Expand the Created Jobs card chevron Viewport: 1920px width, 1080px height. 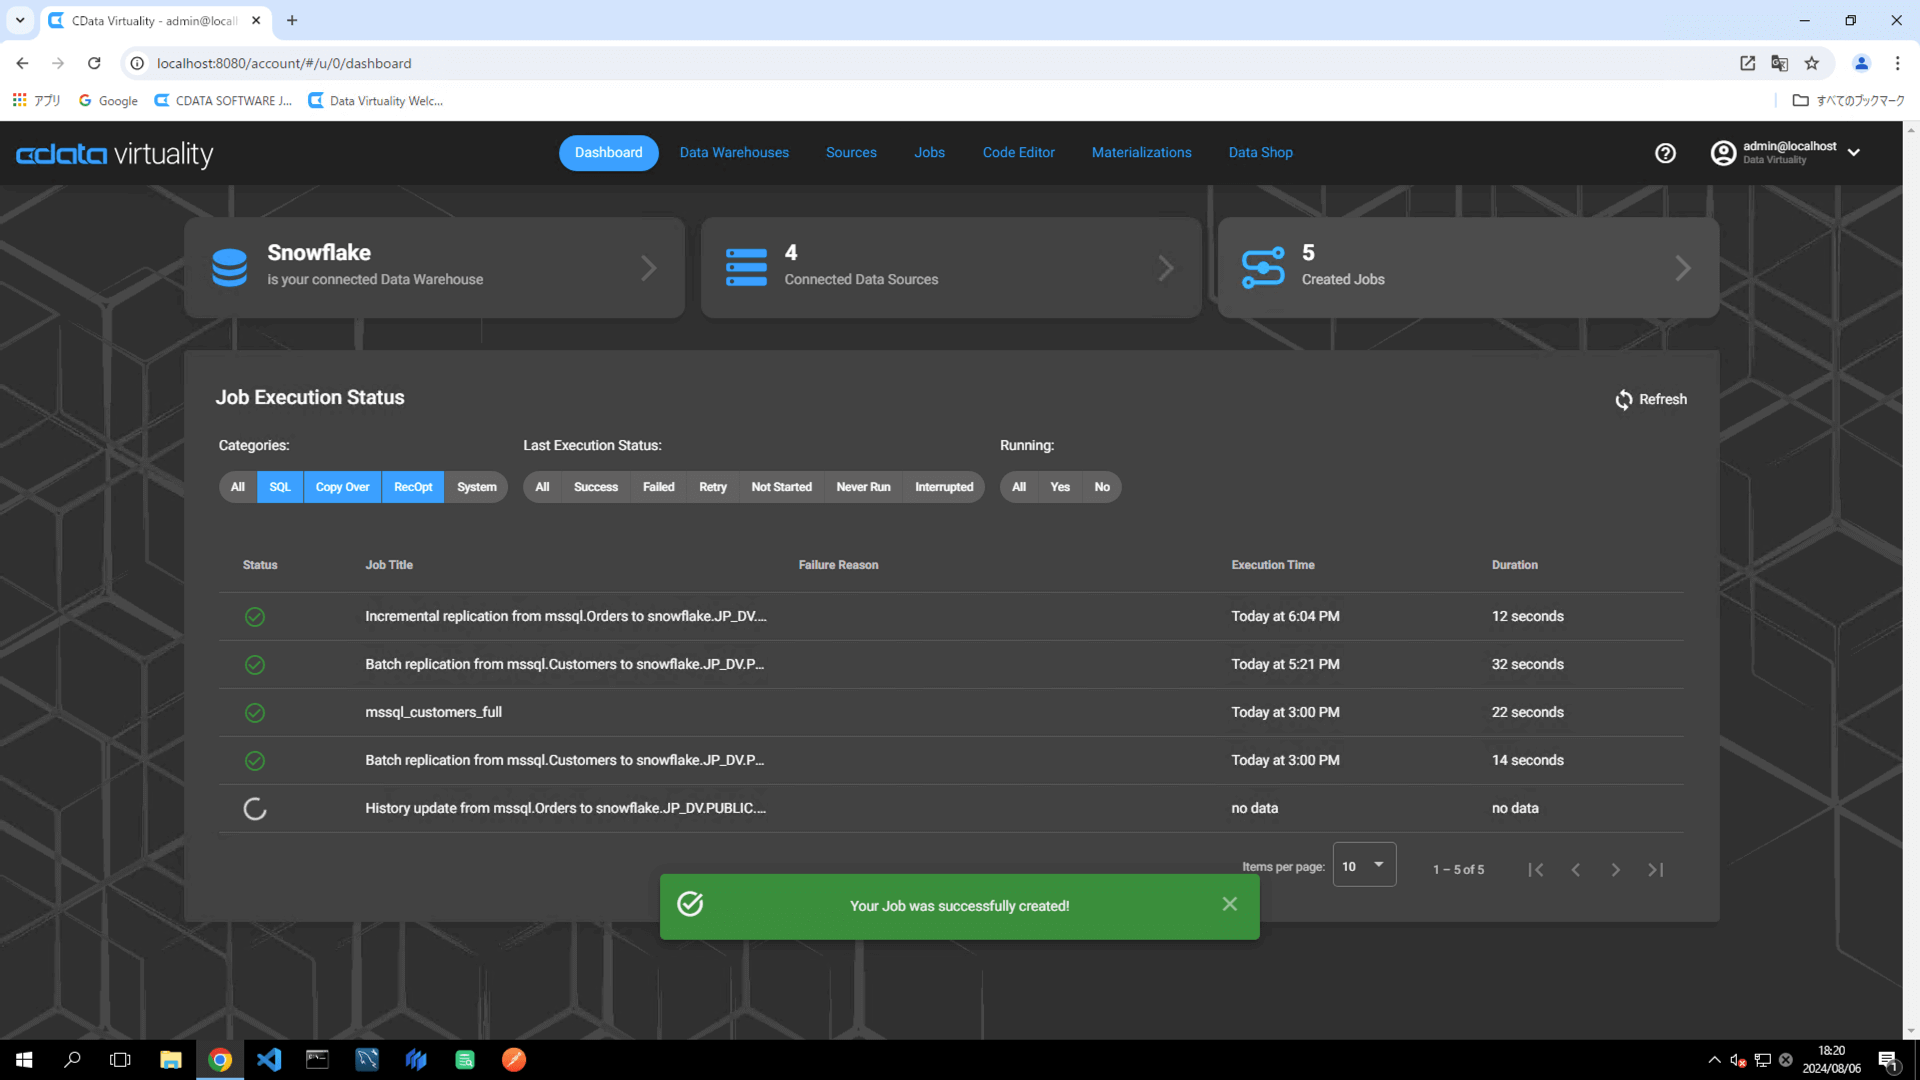(1682, 268)
